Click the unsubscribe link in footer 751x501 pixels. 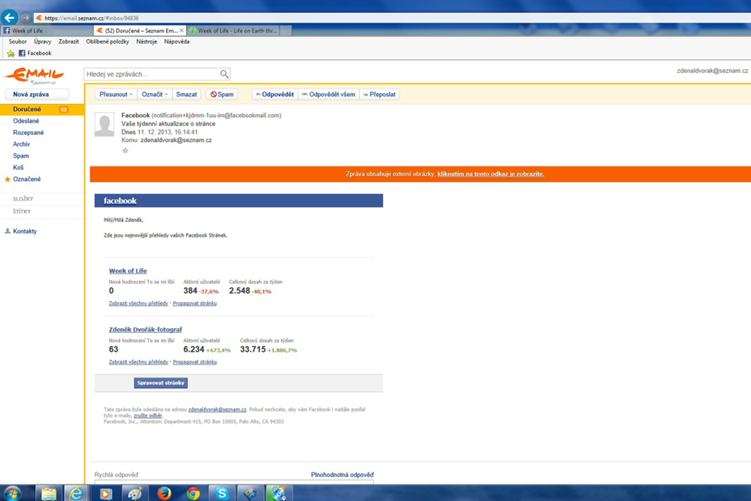(x=148, y=416)
